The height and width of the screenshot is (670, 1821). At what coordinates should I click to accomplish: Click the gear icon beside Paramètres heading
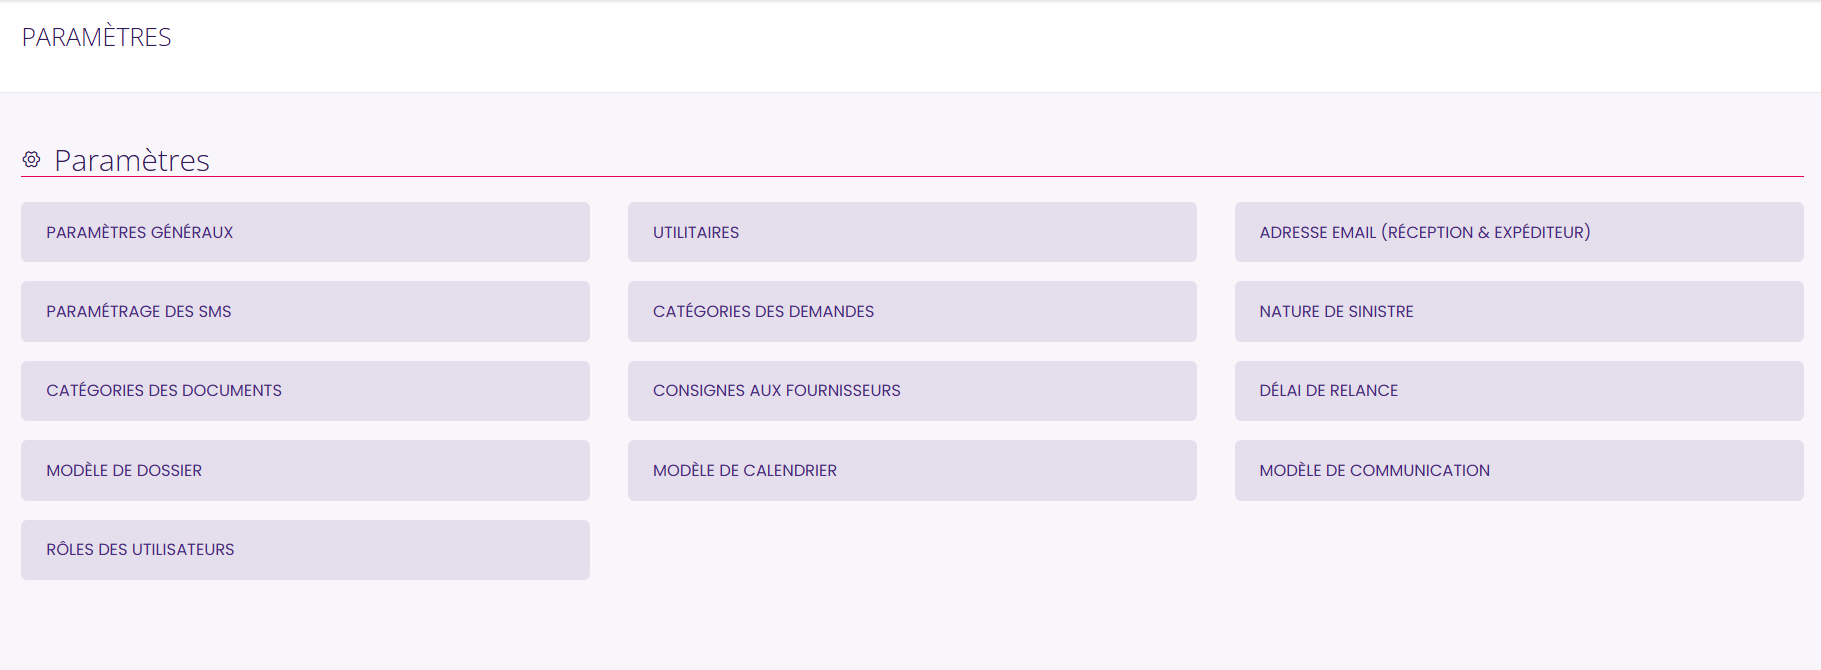(32, 159)
